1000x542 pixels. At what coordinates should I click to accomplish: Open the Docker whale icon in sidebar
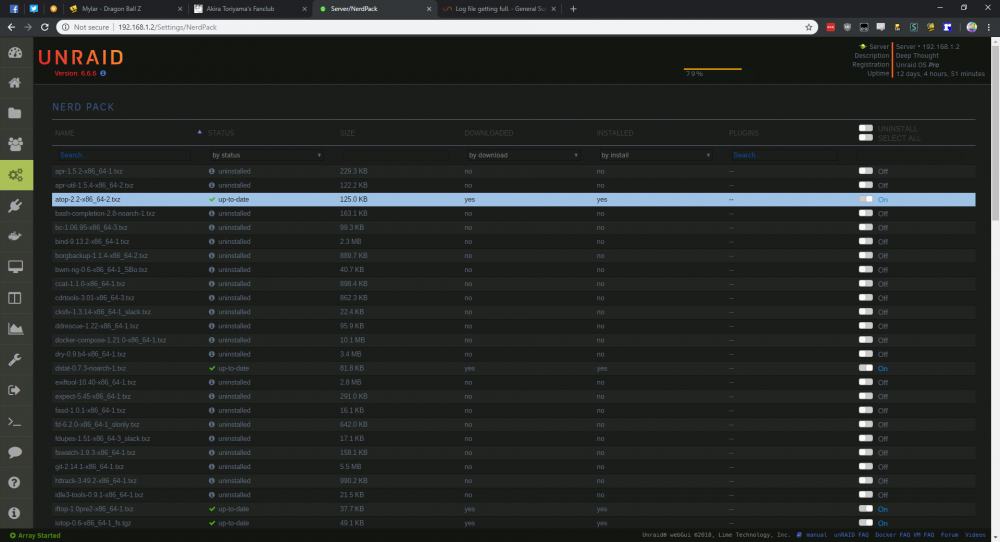pyautogui.click(x=15, y=236)
